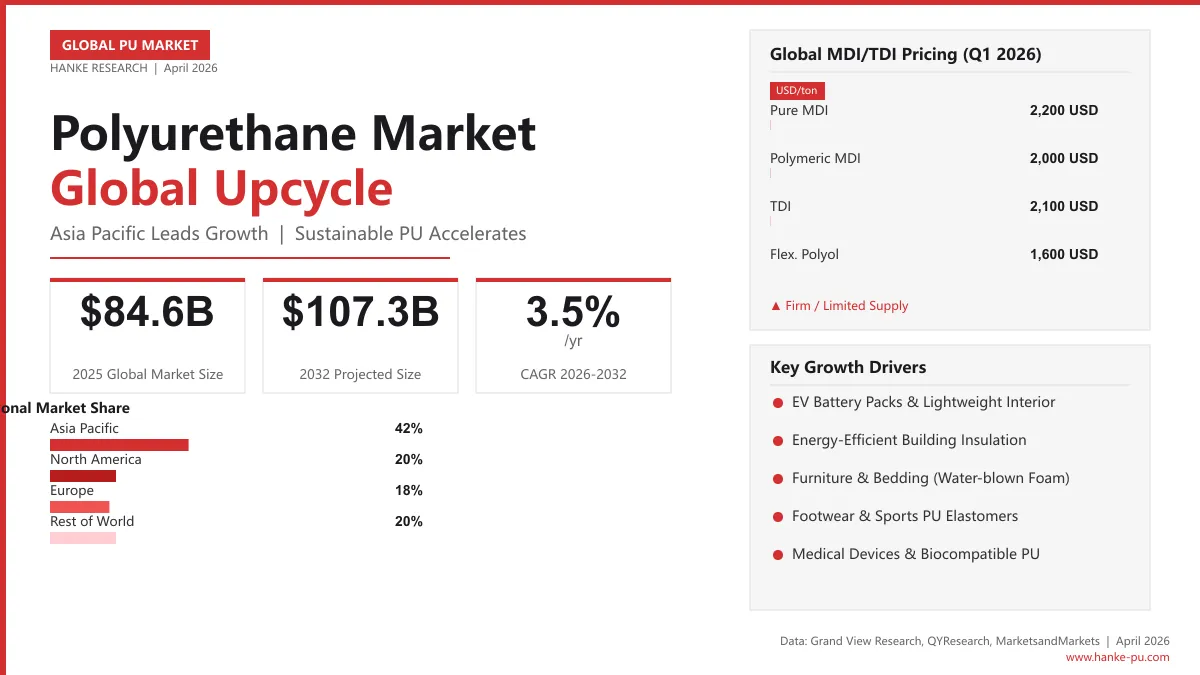The image size is (1200, 675).
Task: Click the 2,100 USD price
Action: click(x=1064, y=206)
